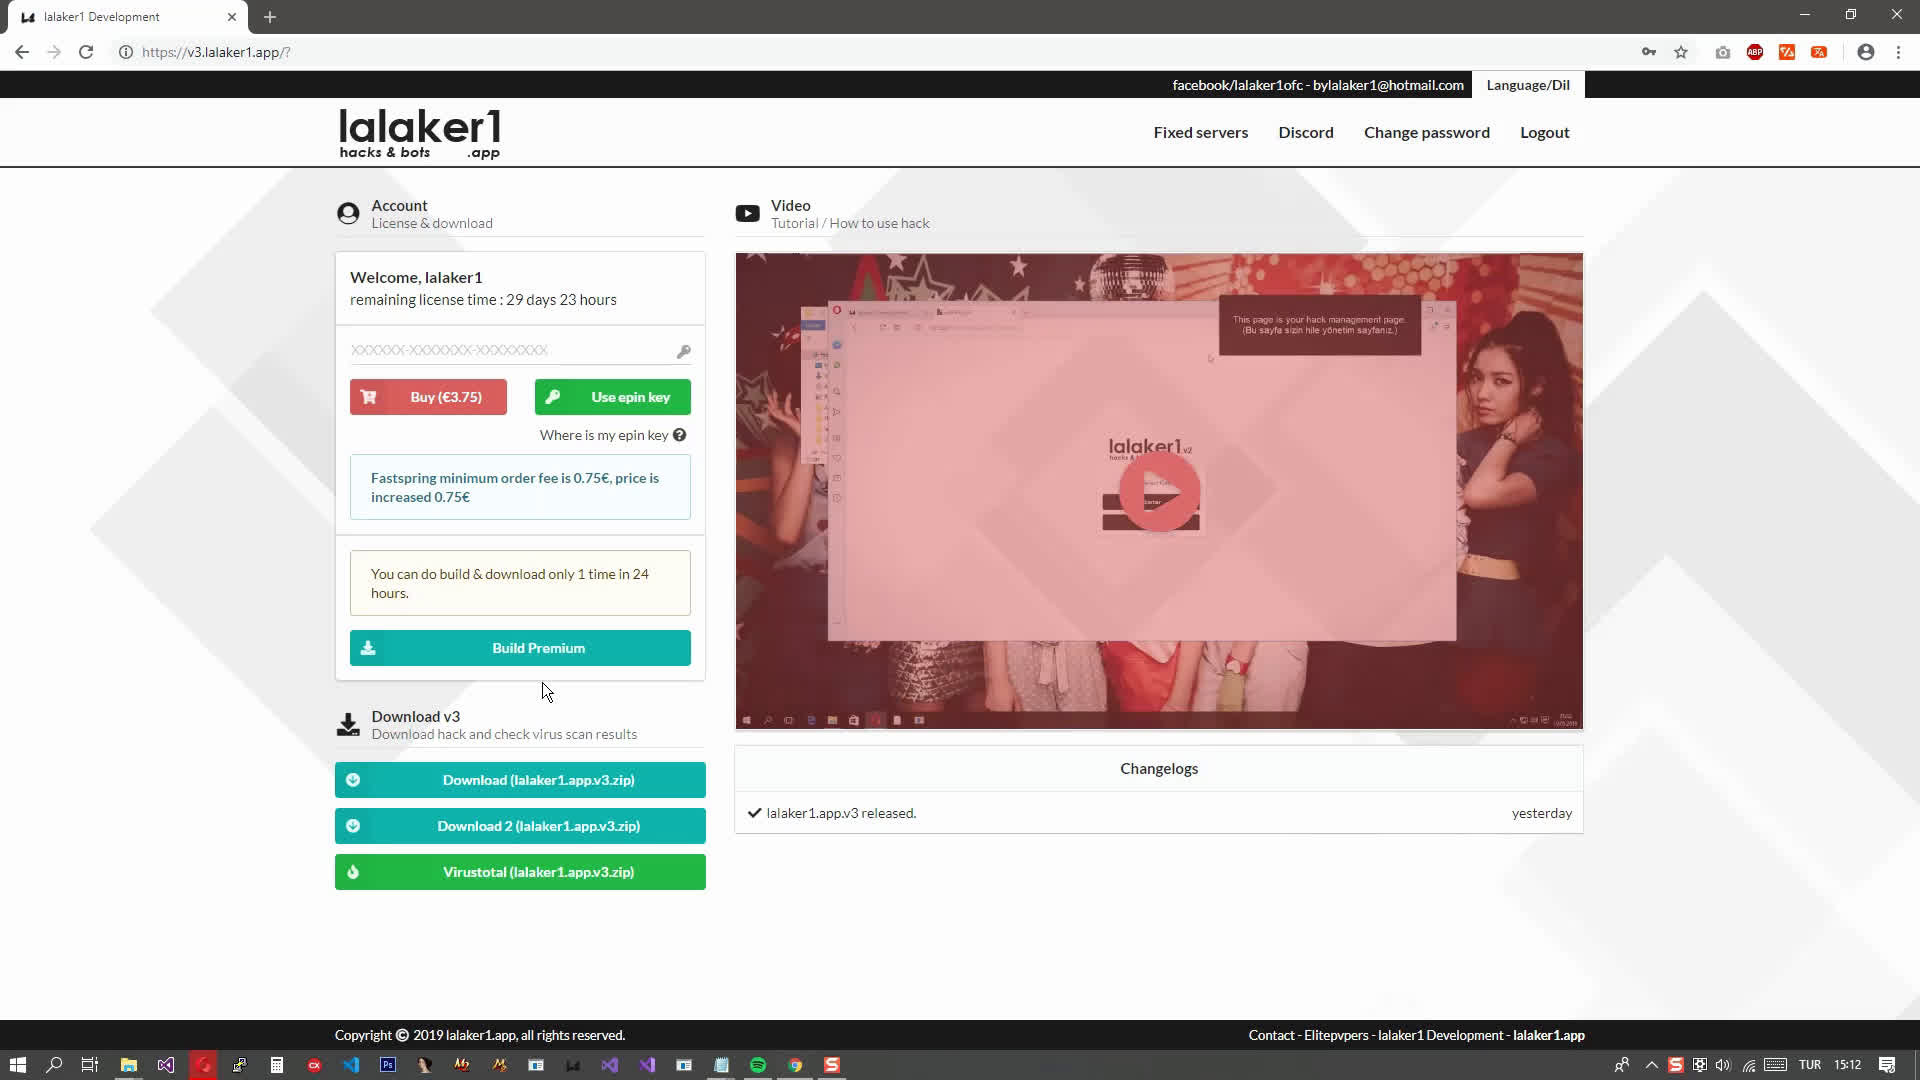Close the lalaker1 Development tab
This screenshot has width=1920, height=1080.
pyautogui.click(x=231, y=17)
